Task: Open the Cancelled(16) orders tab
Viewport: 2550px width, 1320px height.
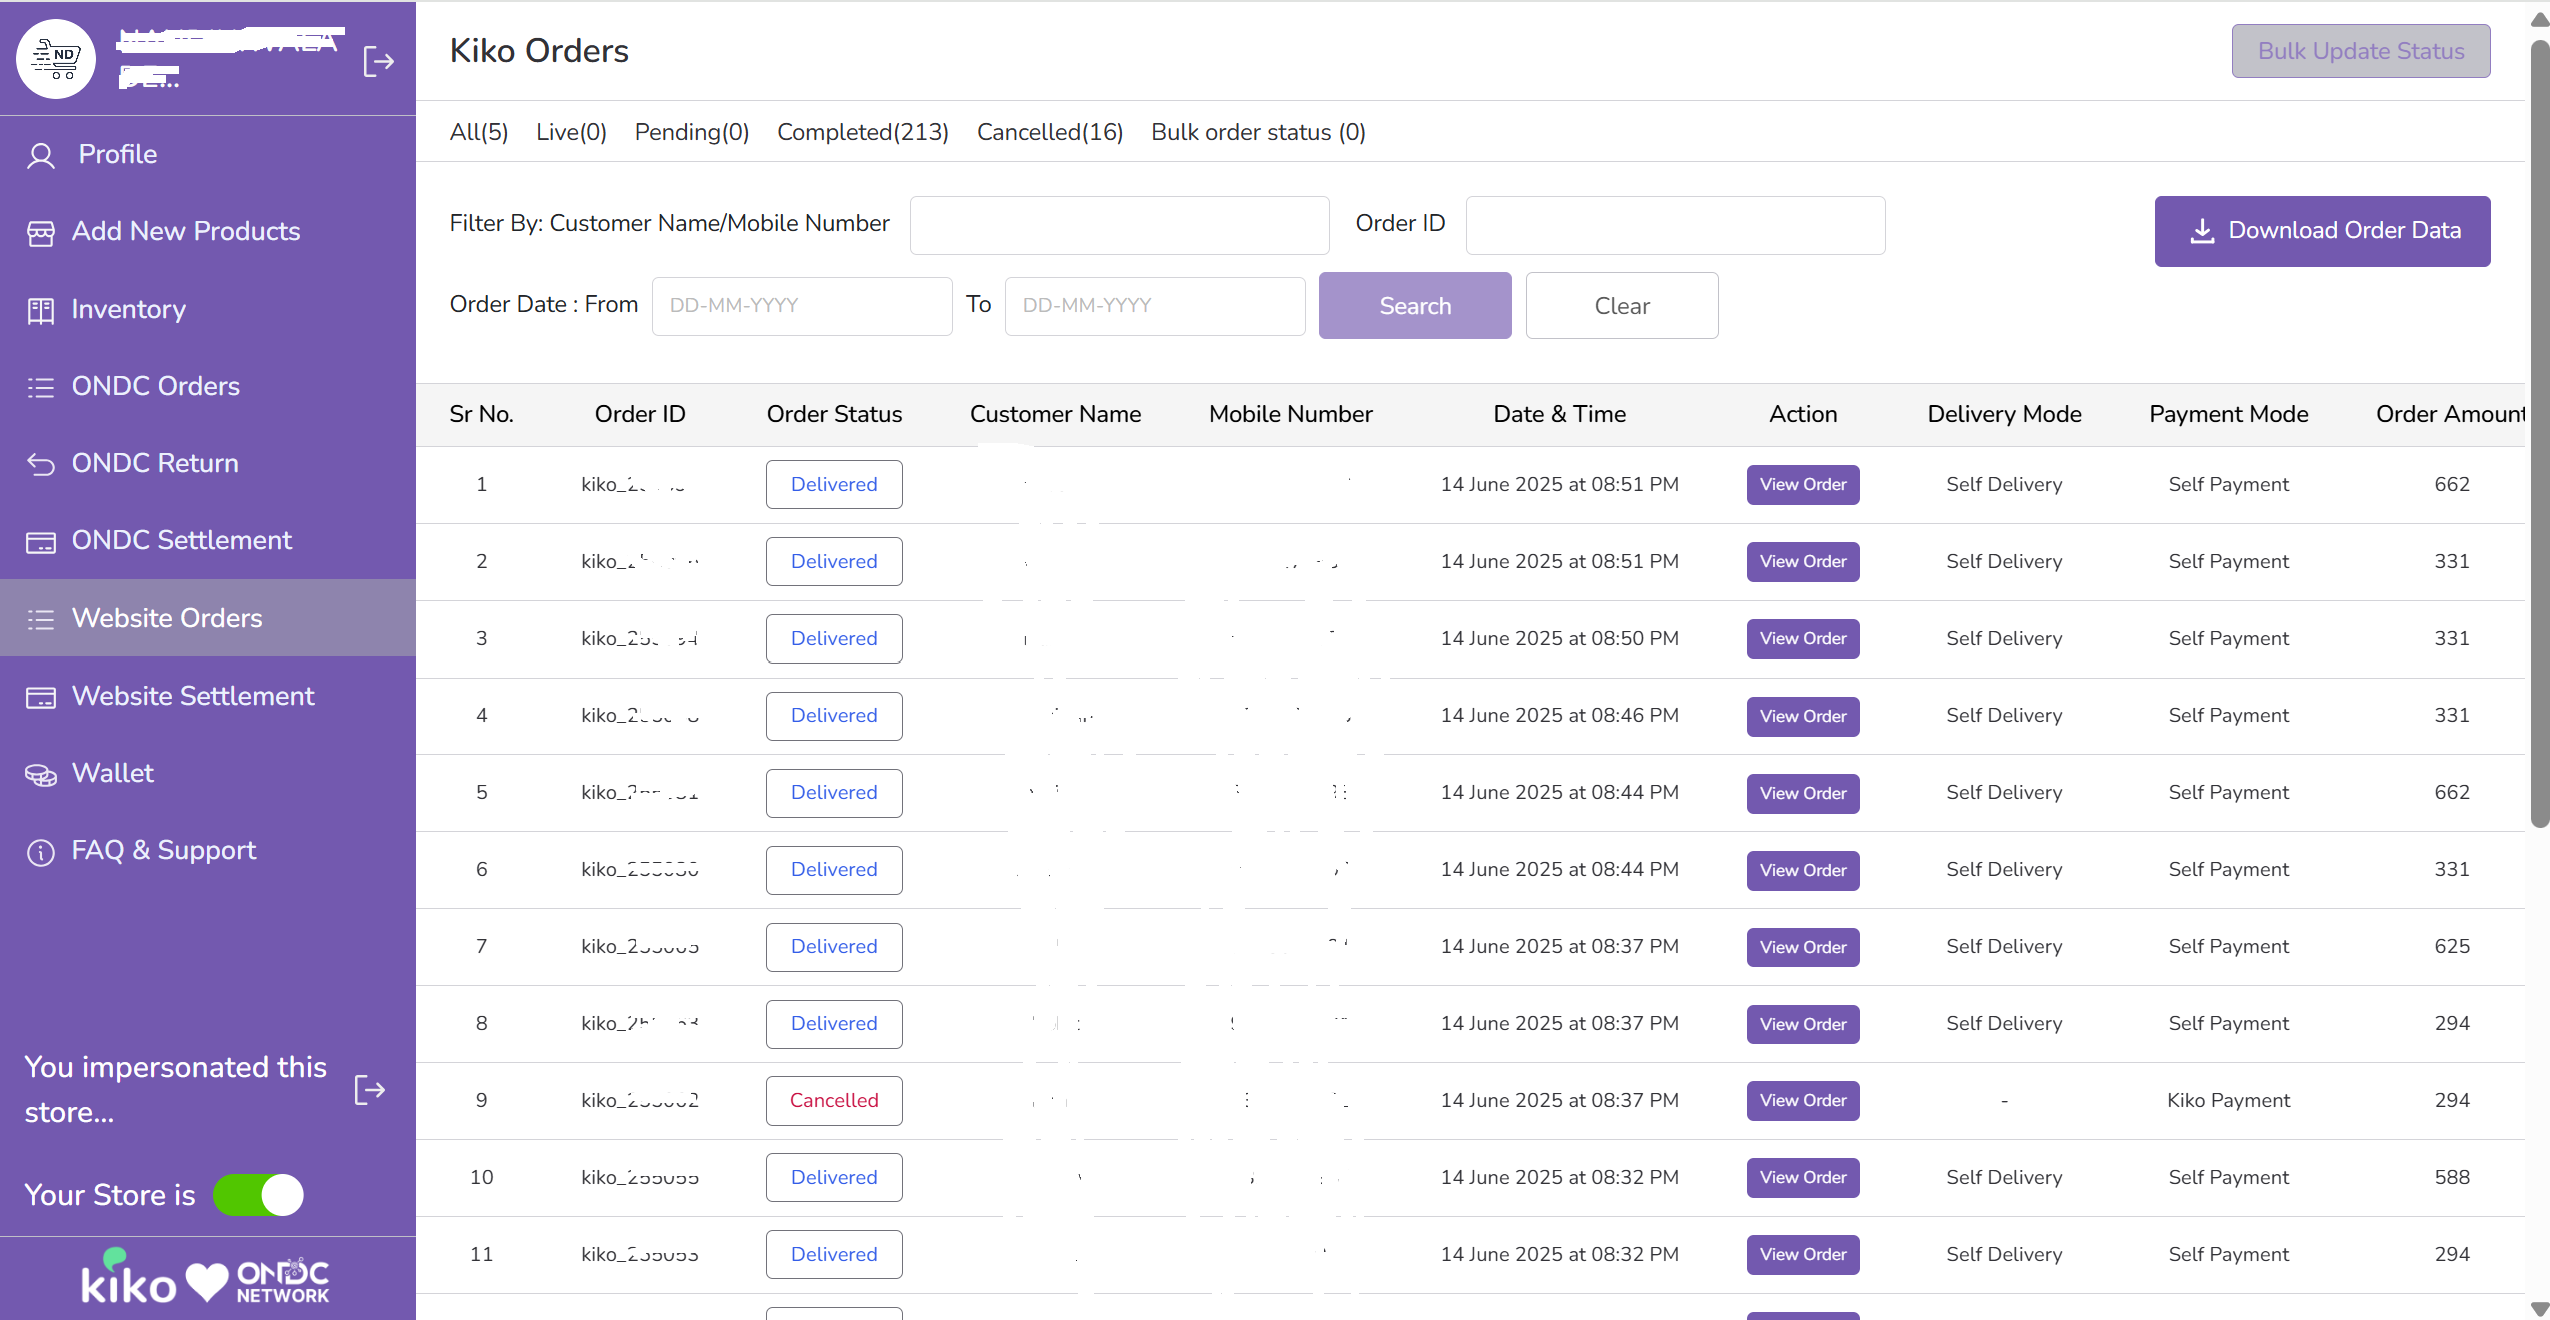Action: coord(1048,131)
